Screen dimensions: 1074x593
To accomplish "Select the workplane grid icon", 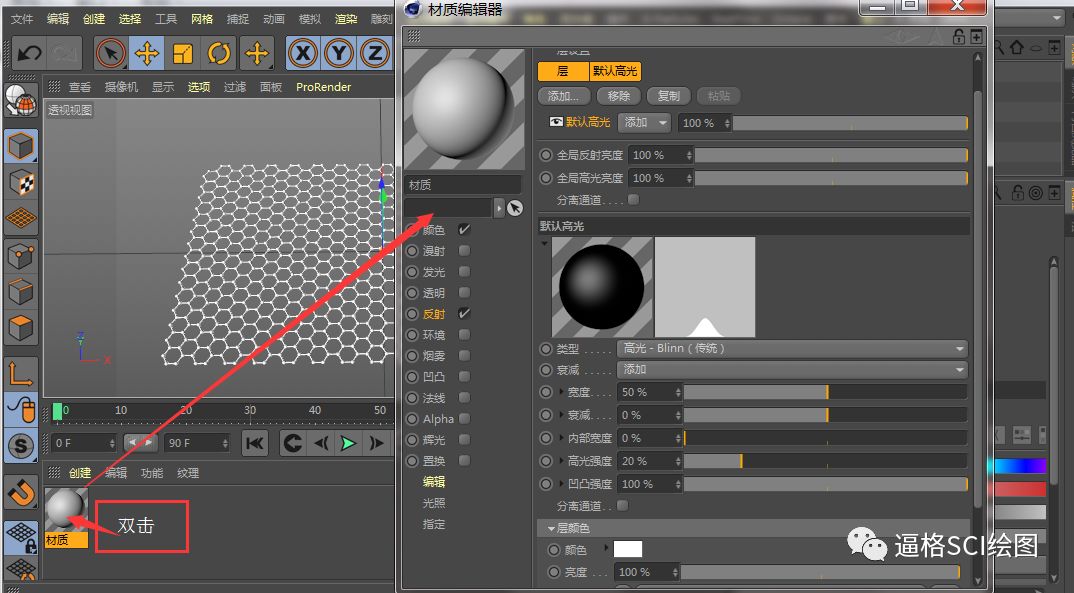I will [x=21, y=218].
